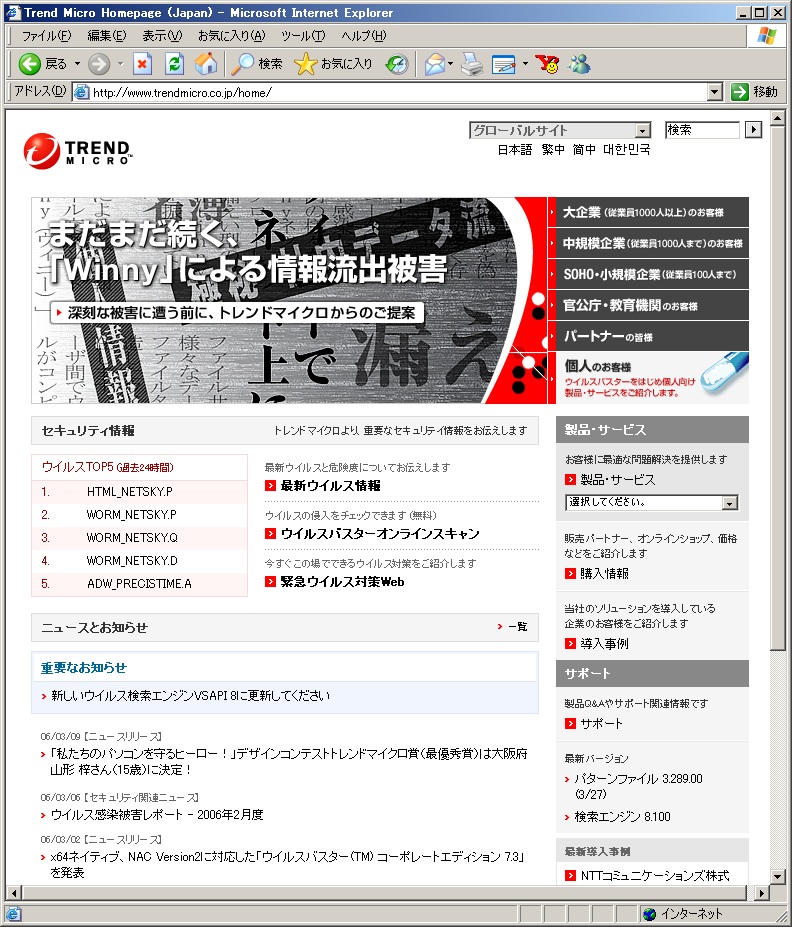Viewport: 792px width, 927px height.
Task: Go to Home page icon
Action: 206,64
